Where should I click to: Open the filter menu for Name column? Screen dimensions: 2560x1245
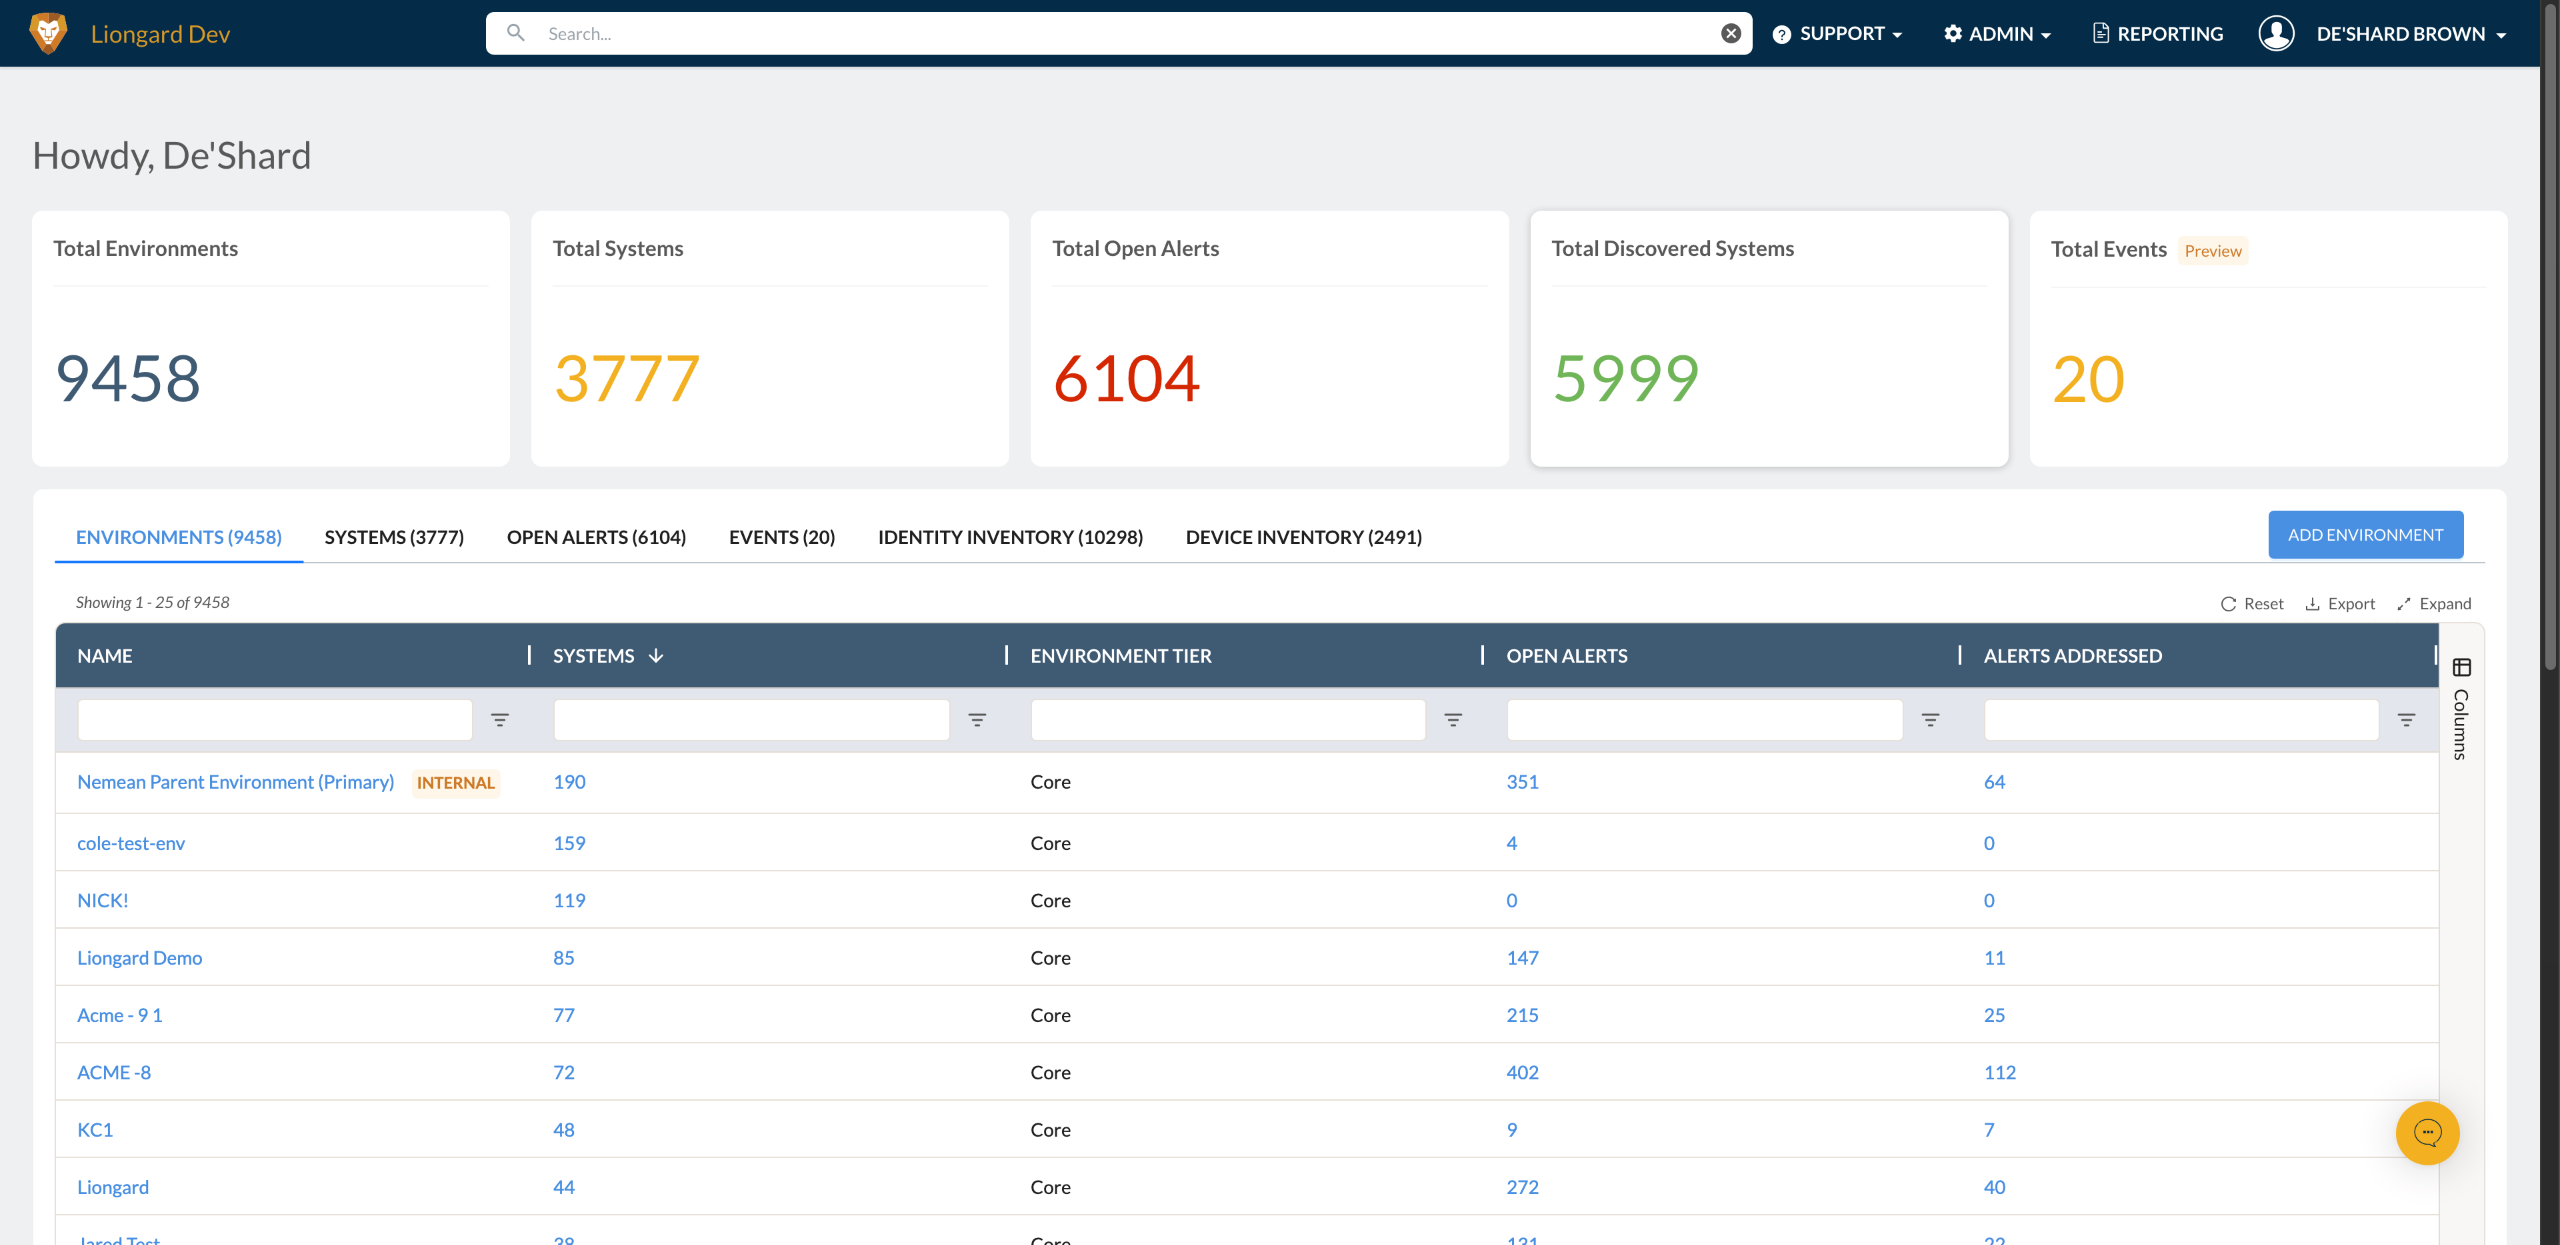(500, 720)
